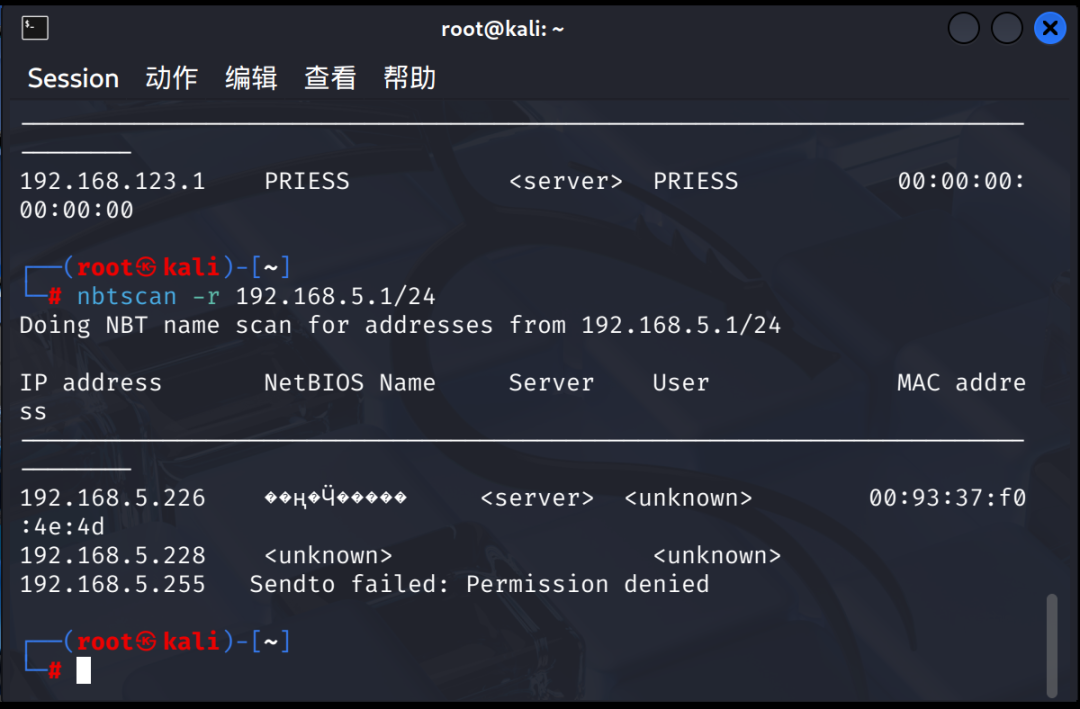Click the skull icon in the nbtscan prompt line
Image resolution: width=1080 pixels, height=709 pixels.
pos(145,267)
